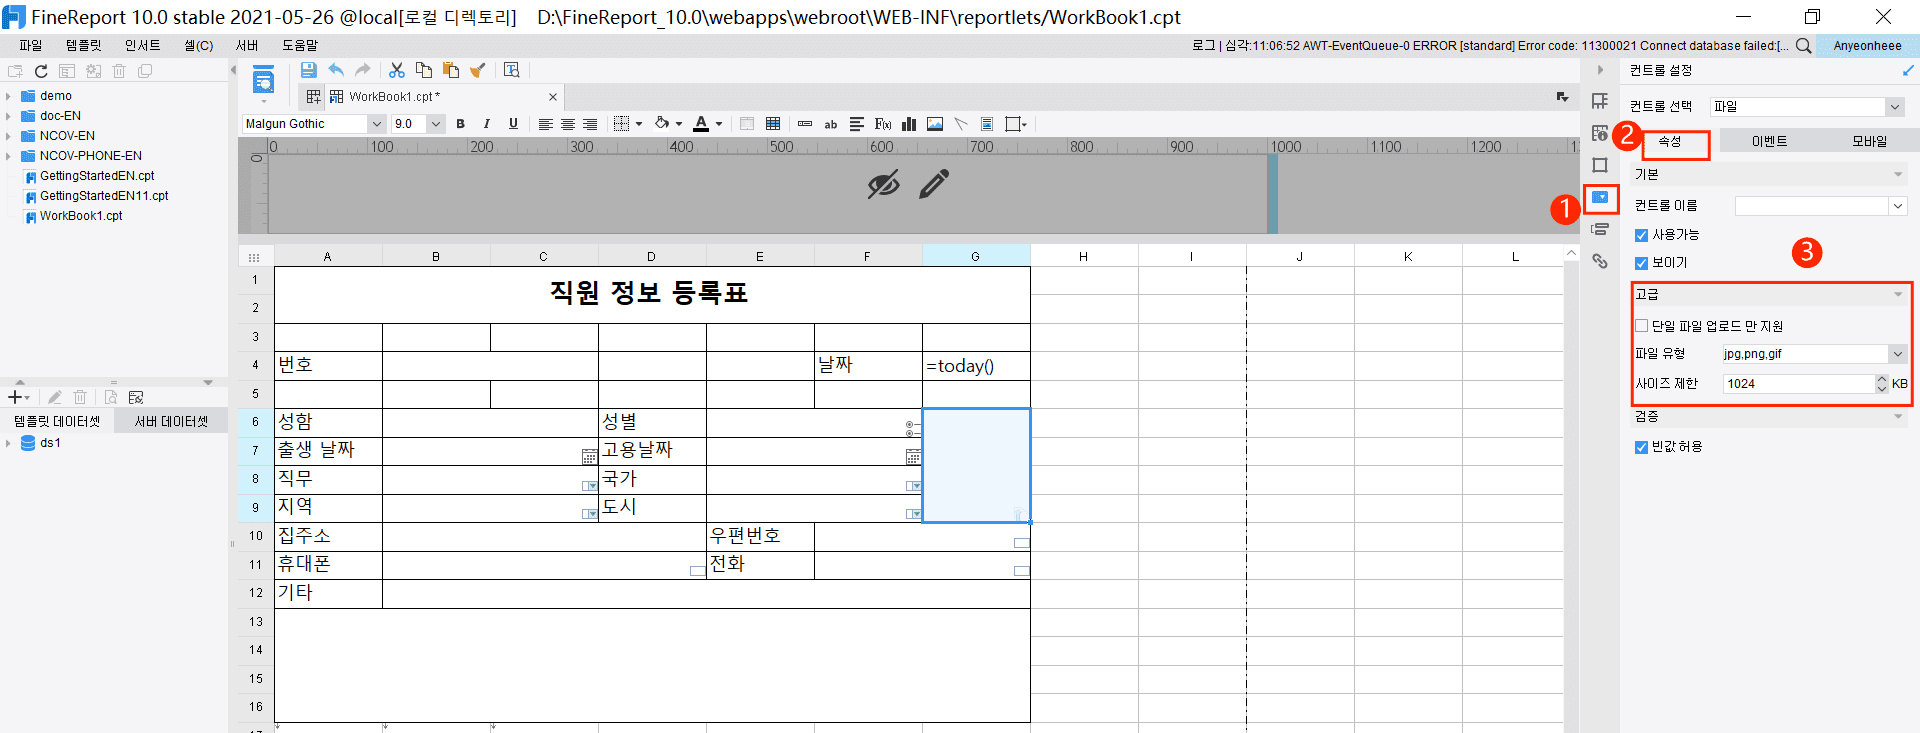Toggle the 사용가능 checkbox
Viewport: 1920px width, 733px height.
click(1641, 235)
